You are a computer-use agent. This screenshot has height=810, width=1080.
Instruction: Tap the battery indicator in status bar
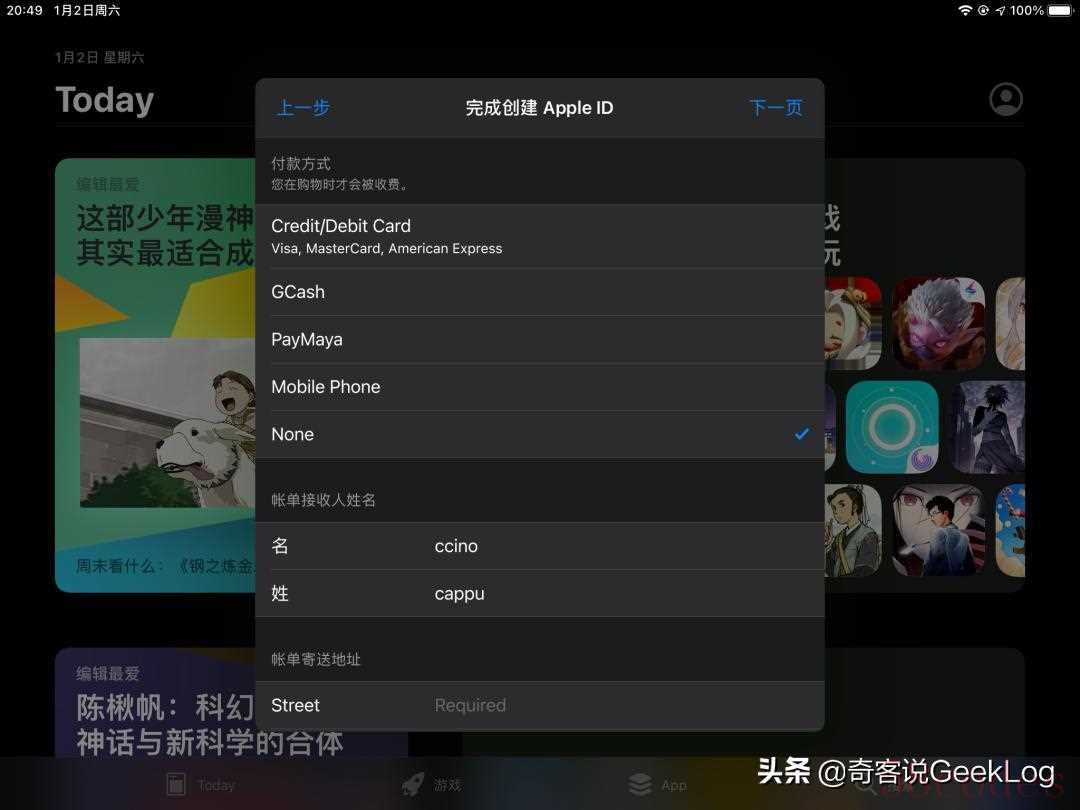pyautogui.click(x=1061, y=10)
